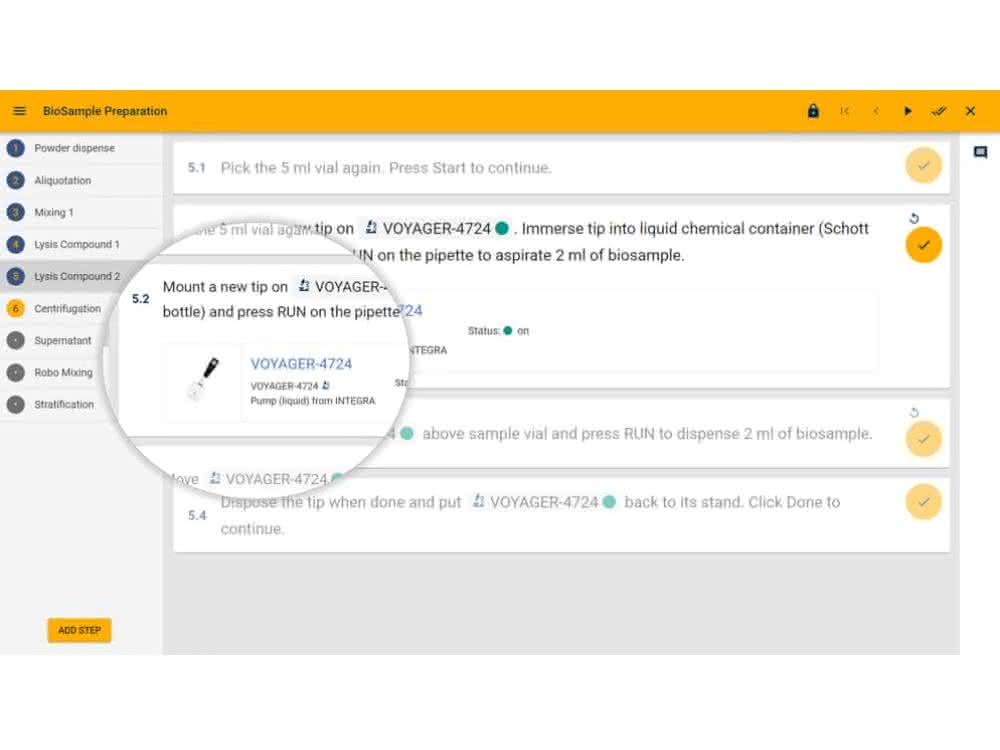The image size is (1000, 750).
Task: Select the Supernatant step
Action: click(54, 341)
